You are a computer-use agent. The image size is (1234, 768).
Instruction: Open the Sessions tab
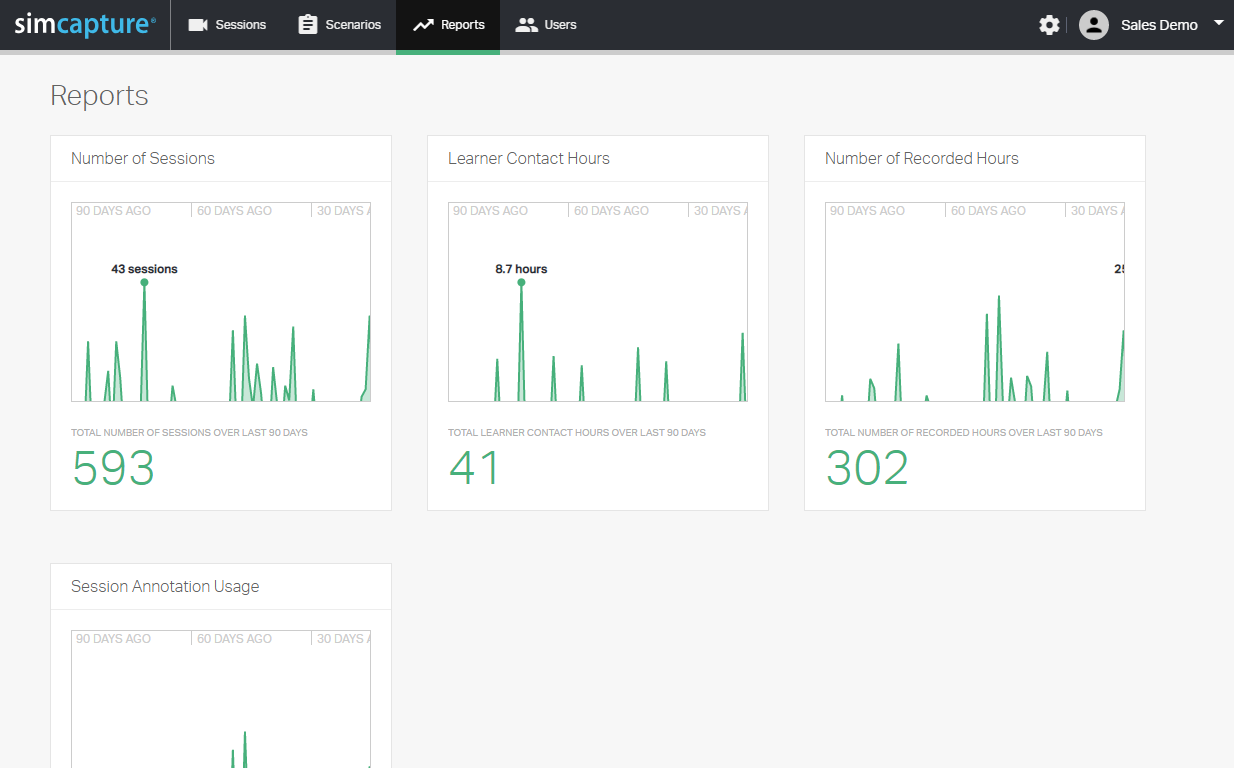pos(241,25)
